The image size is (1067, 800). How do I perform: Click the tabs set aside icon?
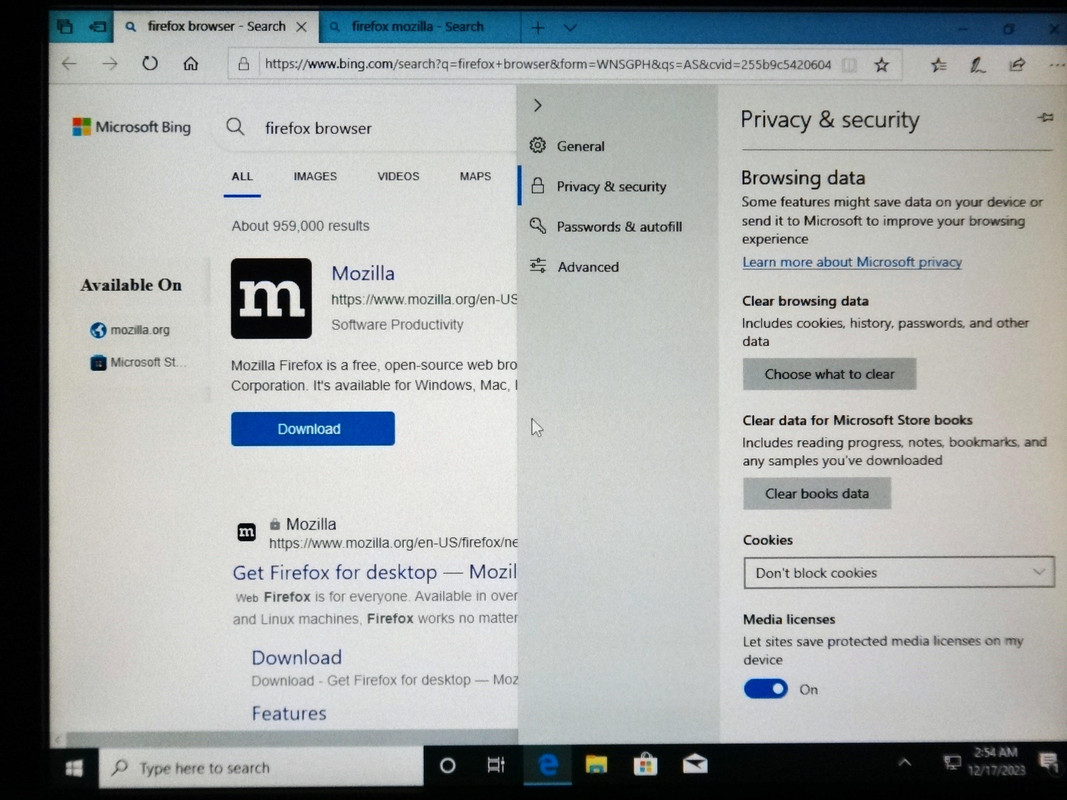point(65,27)
